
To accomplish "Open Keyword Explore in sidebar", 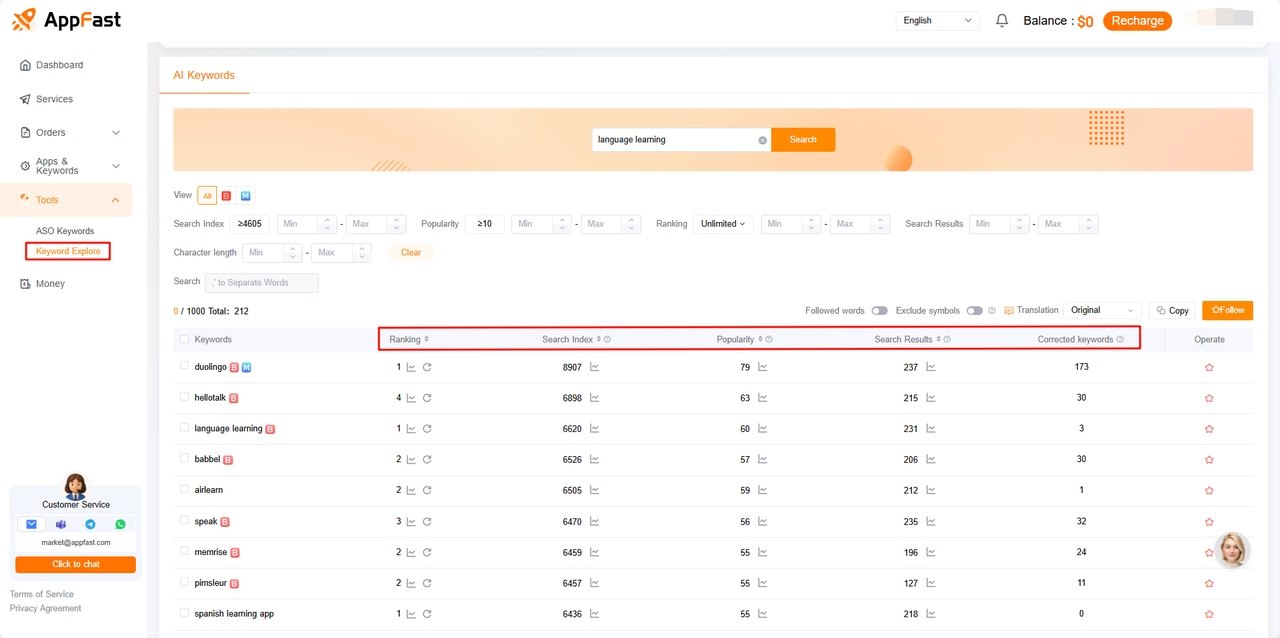I will [68, 251].
